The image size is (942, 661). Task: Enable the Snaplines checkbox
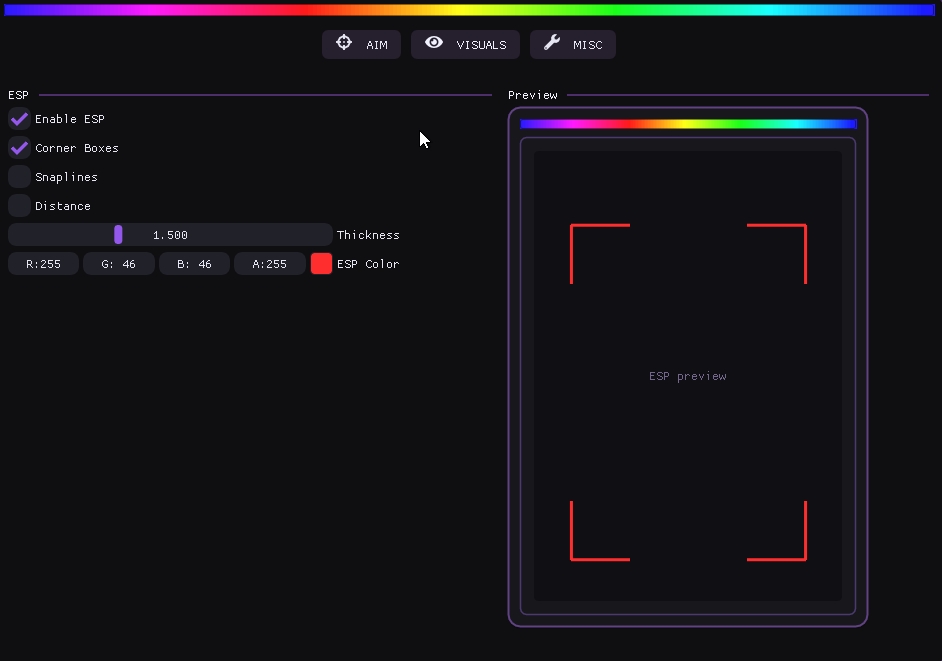click(19, 177)
